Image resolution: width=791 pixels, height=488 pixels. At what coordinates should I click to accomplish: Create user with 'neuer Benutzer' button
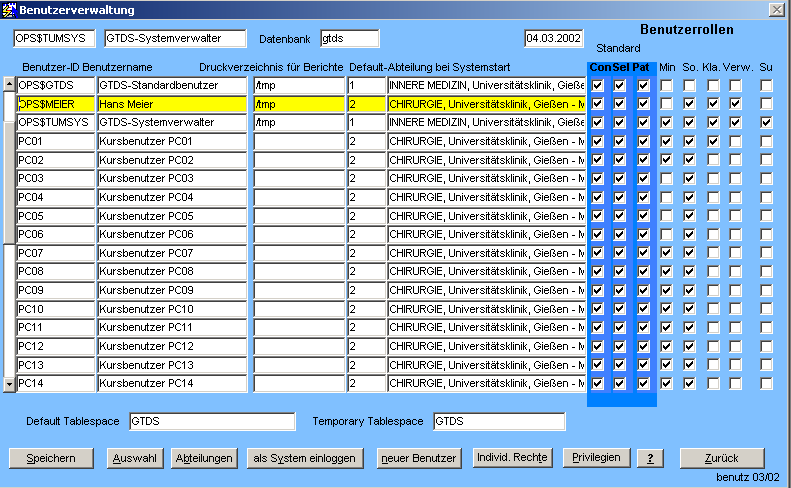418,458
